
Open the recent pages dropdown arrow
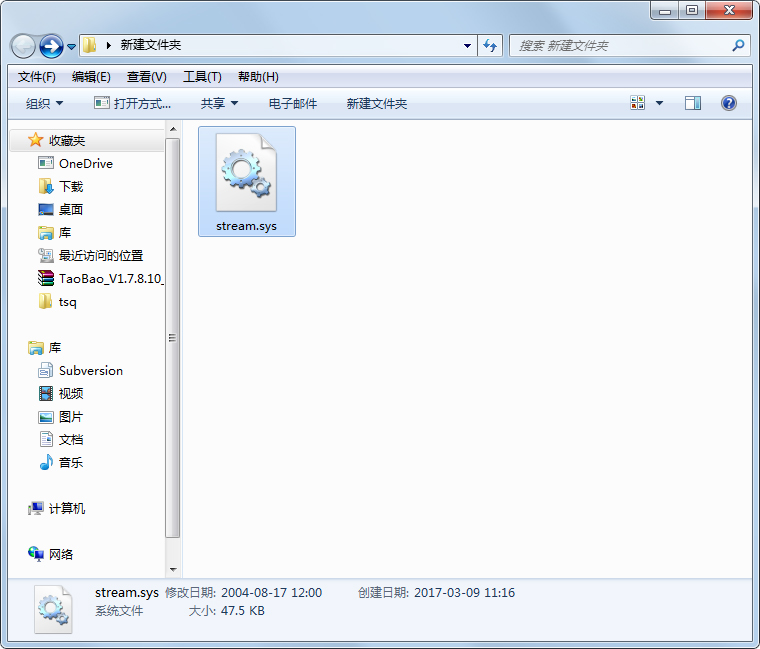[x=71, y=47]
